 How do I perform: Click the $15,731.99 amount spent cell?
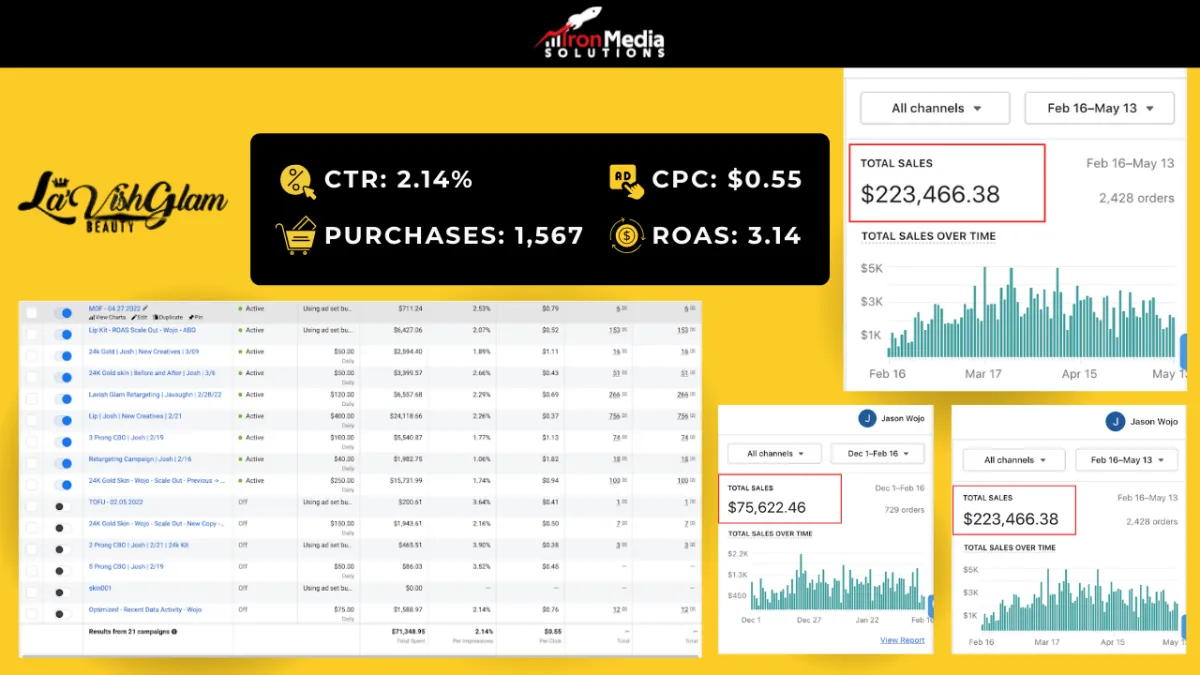click(x=405, y=481)
